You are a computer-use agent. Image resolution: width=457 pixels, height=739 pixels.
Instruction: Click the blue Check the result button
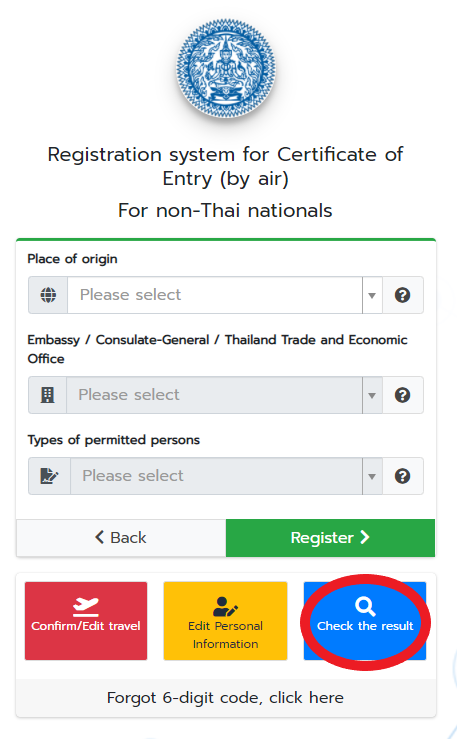coord(365,621)
